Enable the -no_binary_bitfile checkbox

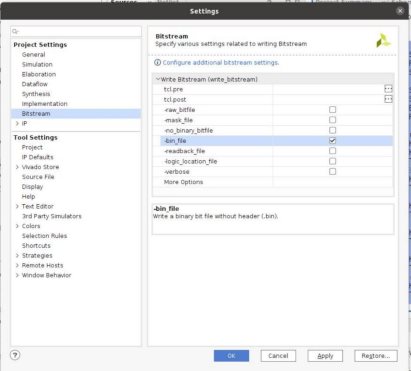coord(332,130)
